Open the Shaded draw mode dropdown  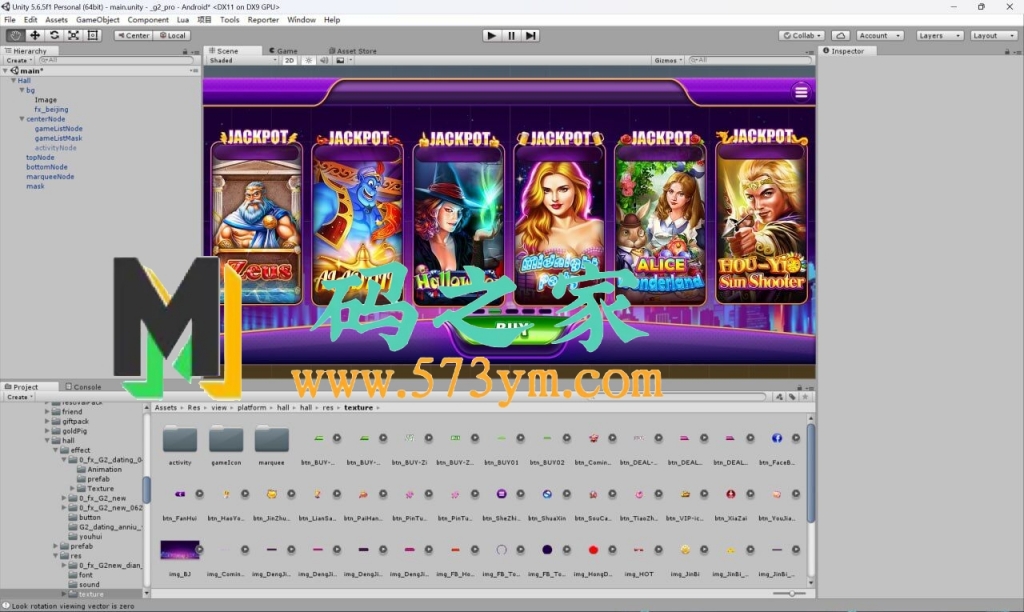pos(242,60)
